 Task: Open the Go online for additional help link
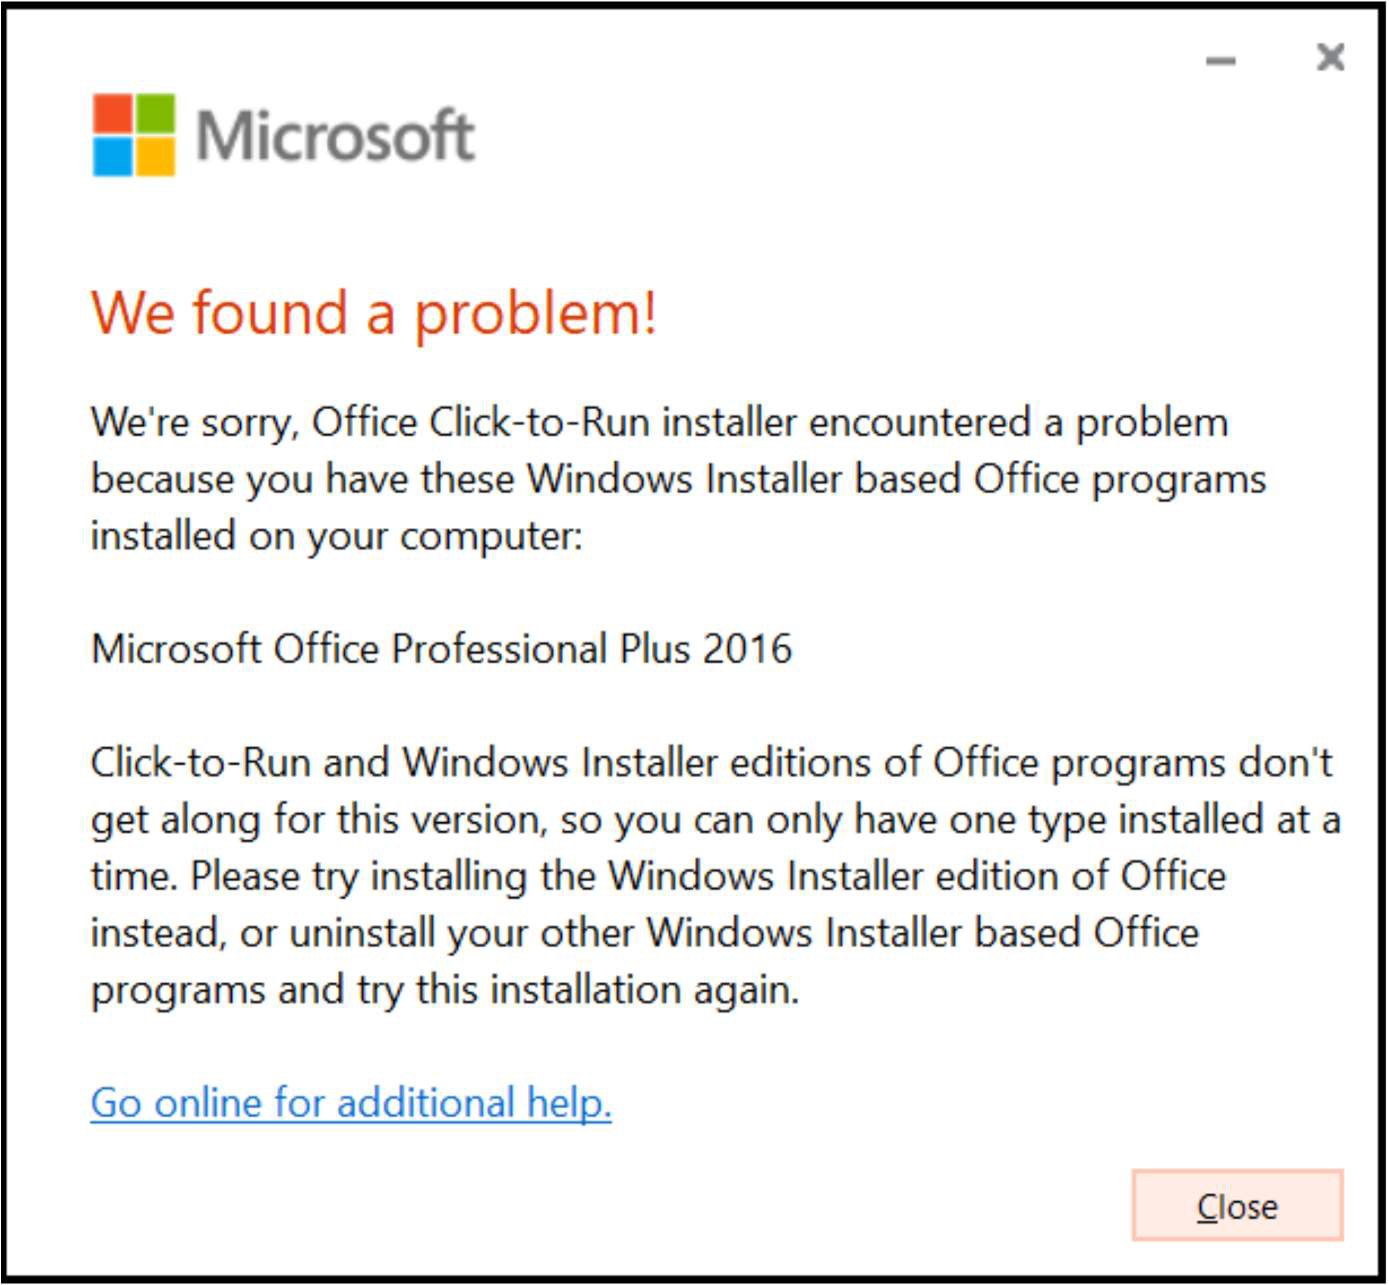pos(351,1103)
